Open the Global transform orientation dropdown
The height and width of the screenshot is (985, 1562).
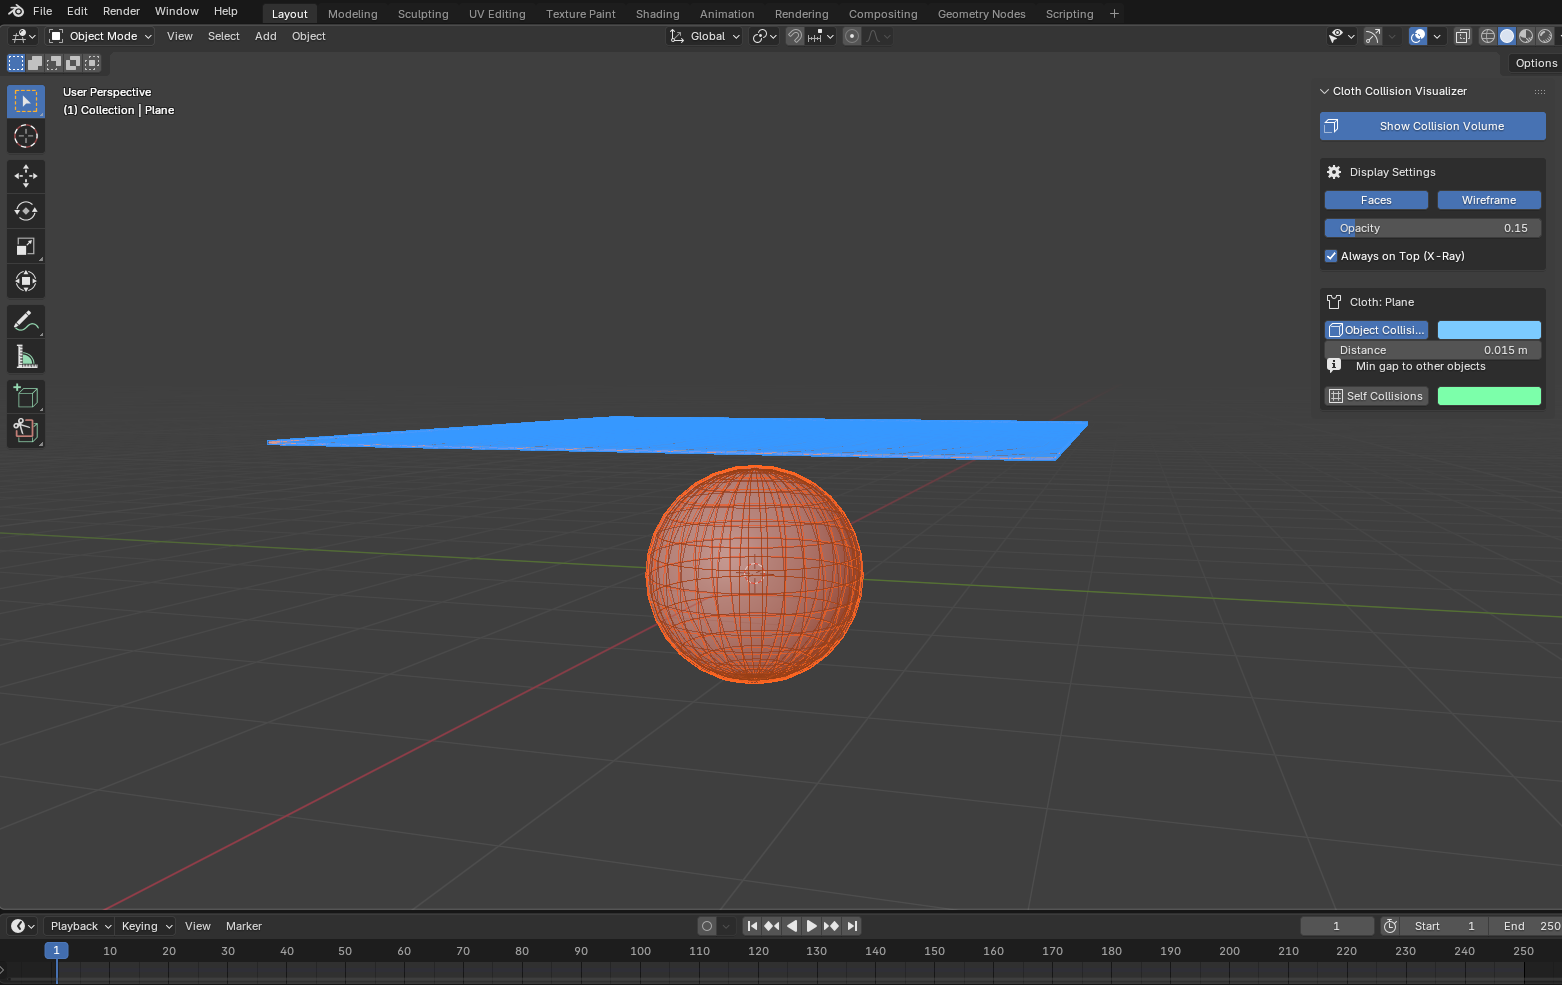click(705, 36)
